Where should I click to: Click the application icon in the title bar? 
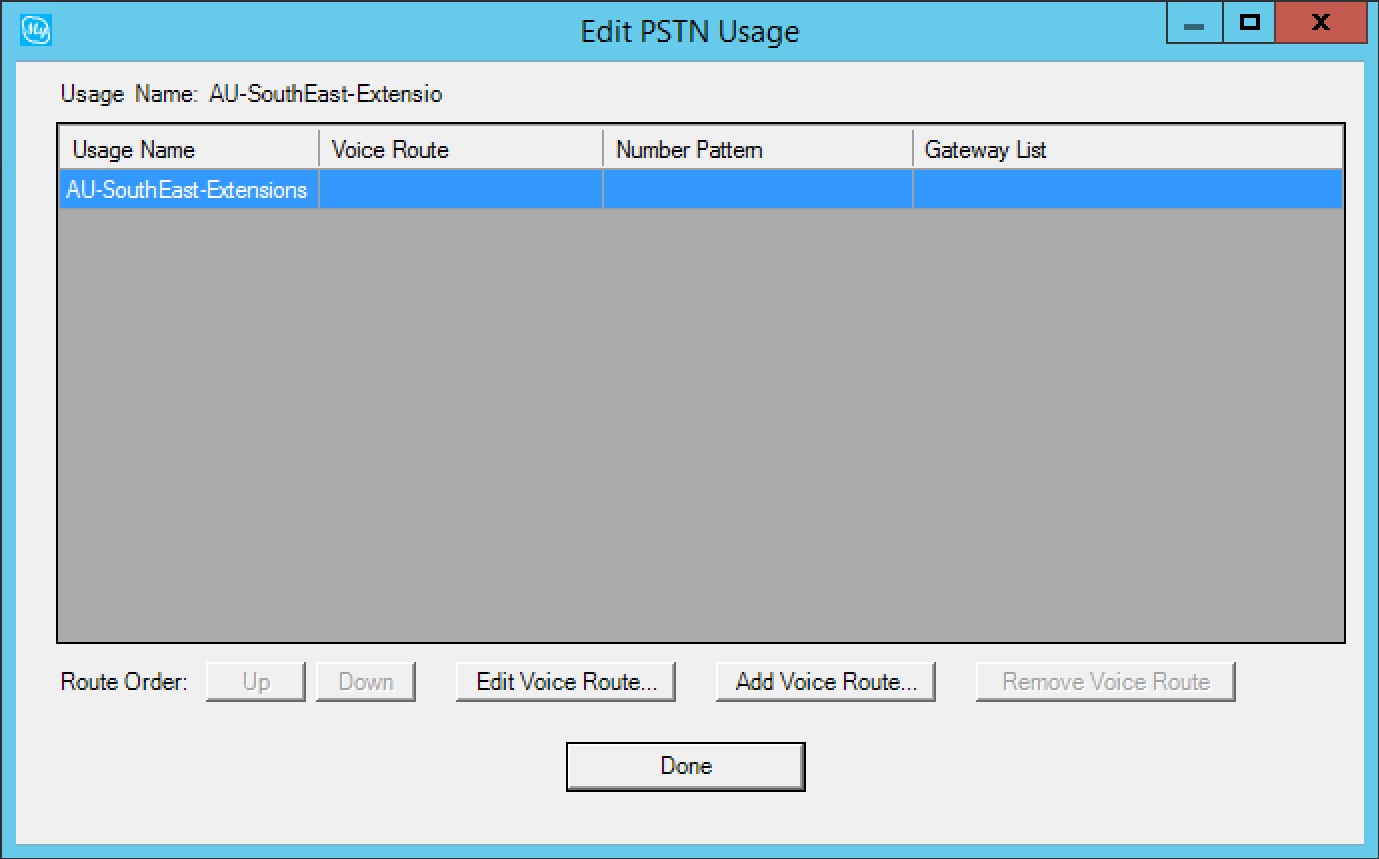tap(36, 31)
